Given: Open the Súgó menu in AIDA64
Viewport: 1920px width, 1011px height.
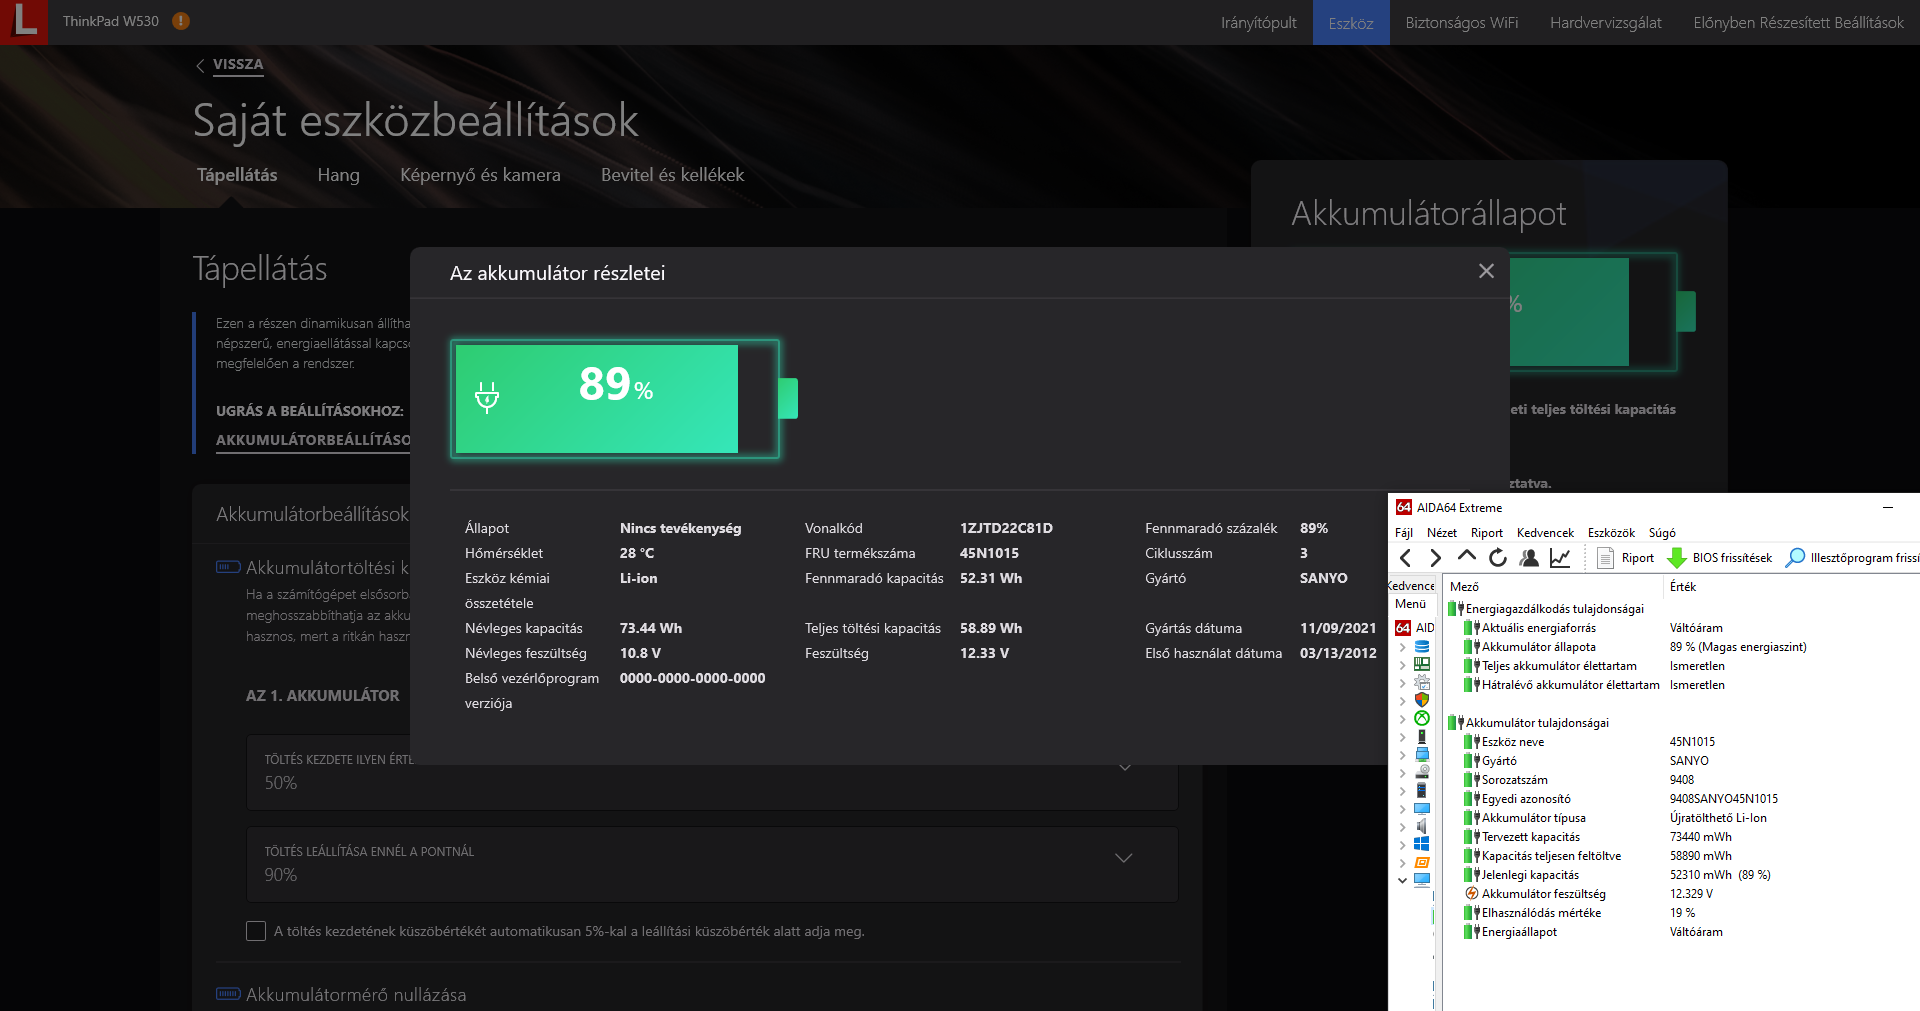Looking at the screenshot, I should 1662,533.
